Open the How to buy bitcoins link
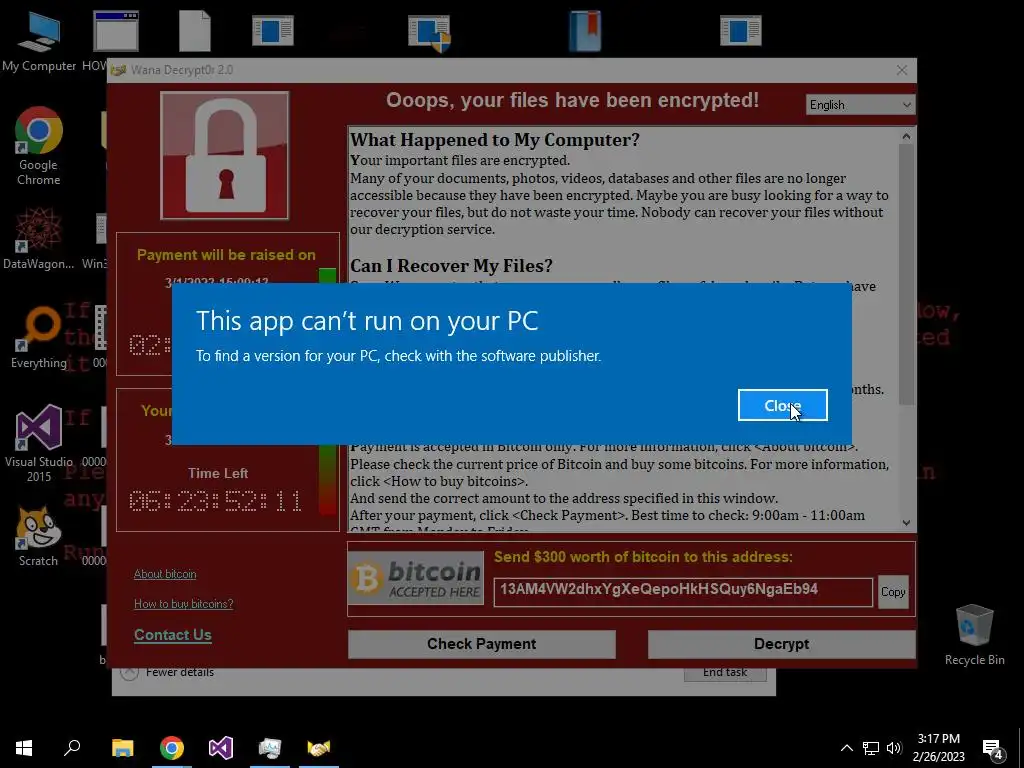Screen dimensions: 1024x768 click(x=184, y=604)
